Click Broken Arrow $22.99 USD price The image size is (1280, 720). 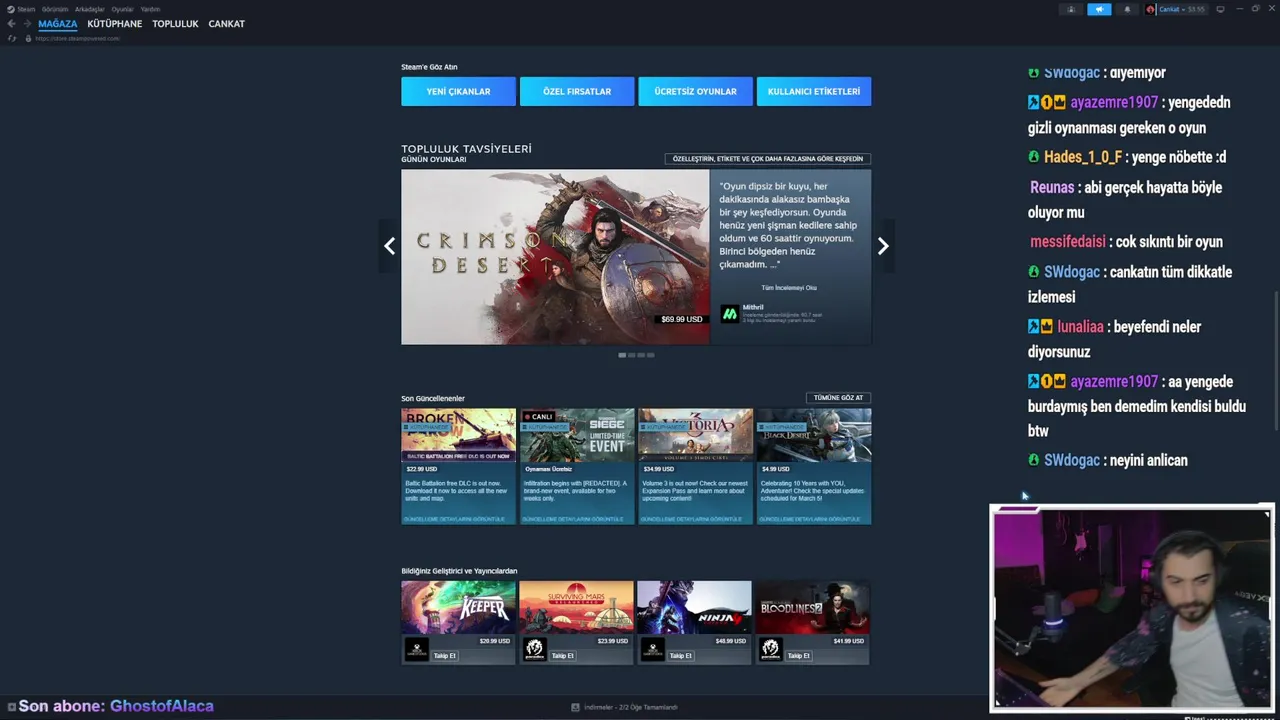coord(422,469)
